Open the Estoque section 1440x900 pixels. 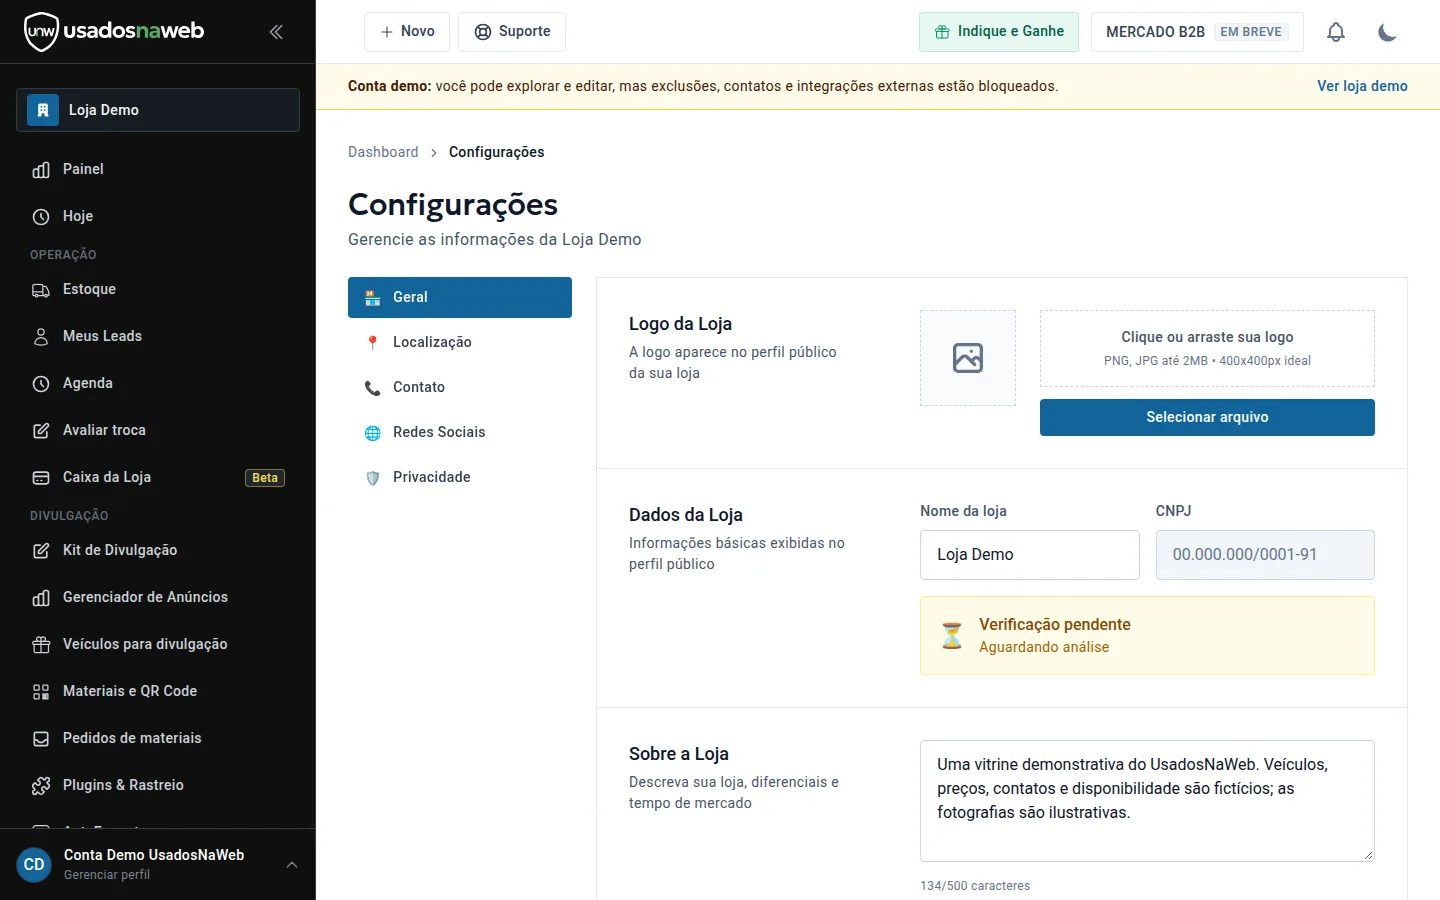point(158,289)
